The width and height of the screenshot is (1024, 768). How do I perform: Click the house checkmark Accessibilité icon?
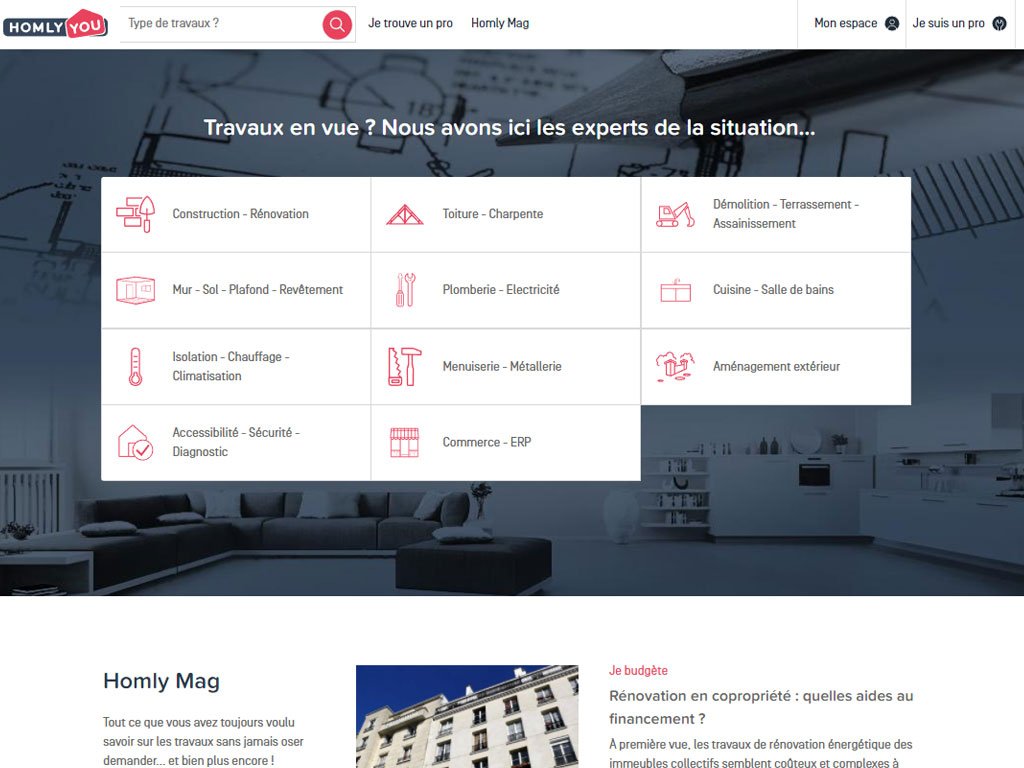(135, 442)
